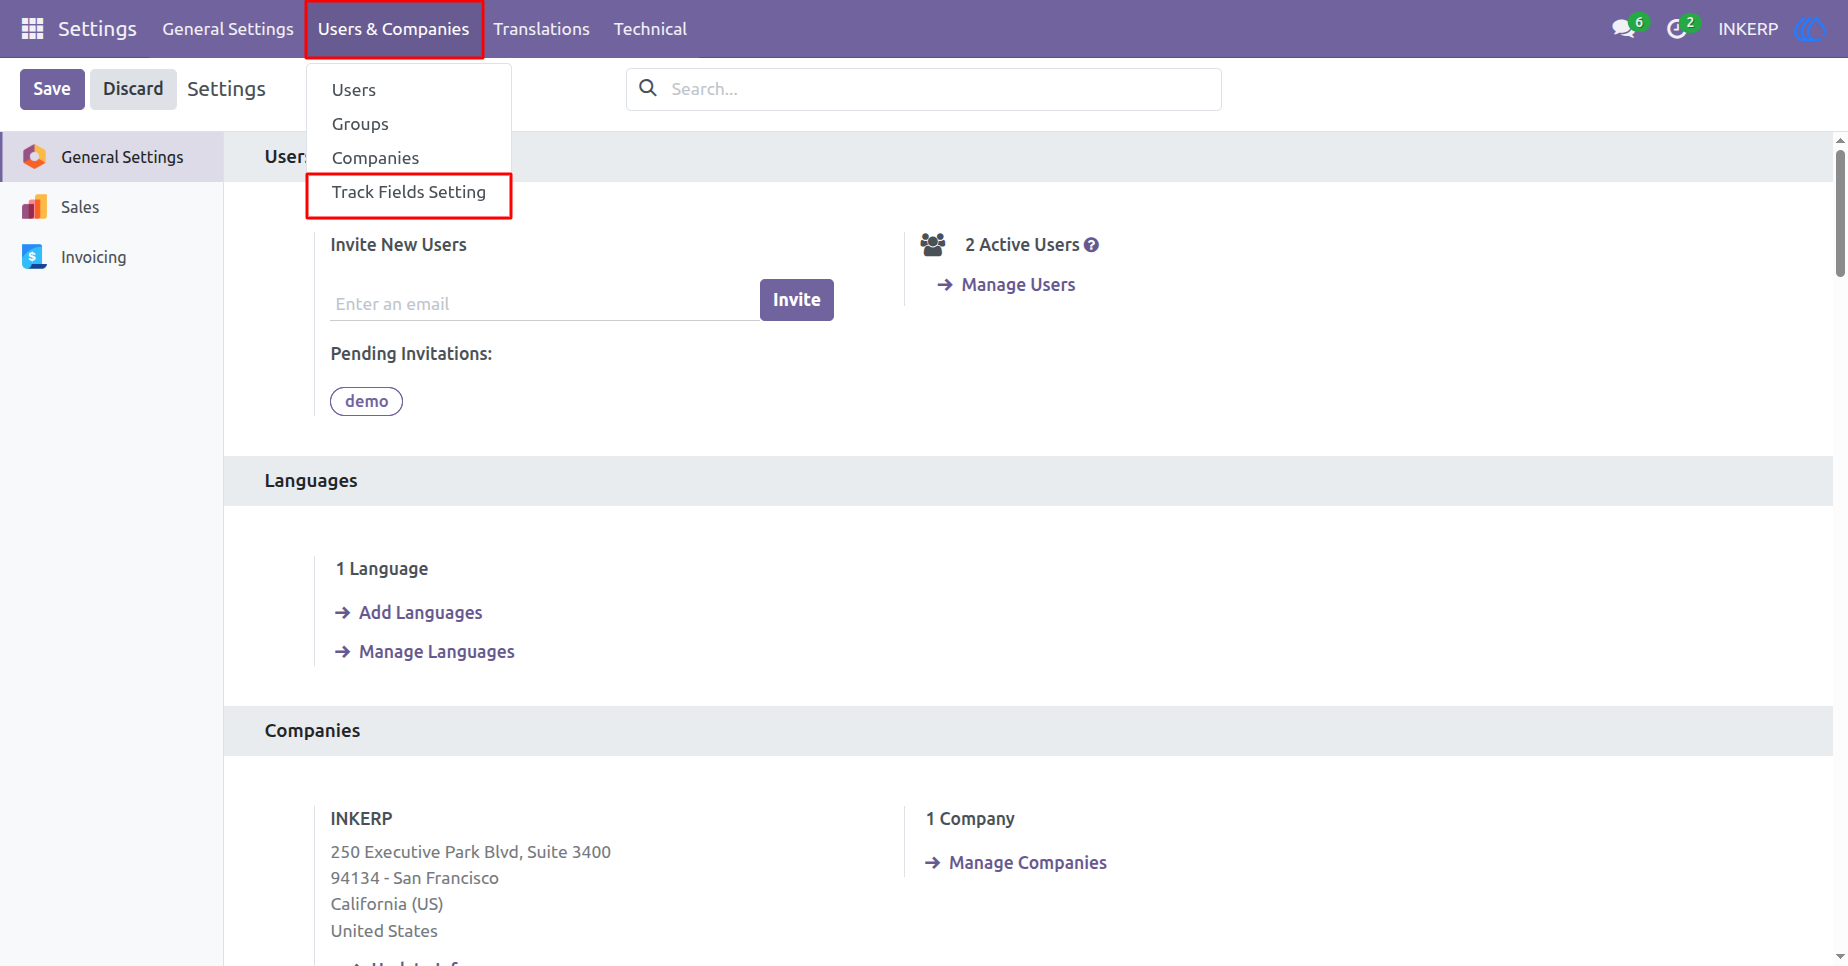Screen dimensions: 1848x966
Task: Click the page scrollbar thumb
Action: pyautogui.click(x=1840, y=212)
